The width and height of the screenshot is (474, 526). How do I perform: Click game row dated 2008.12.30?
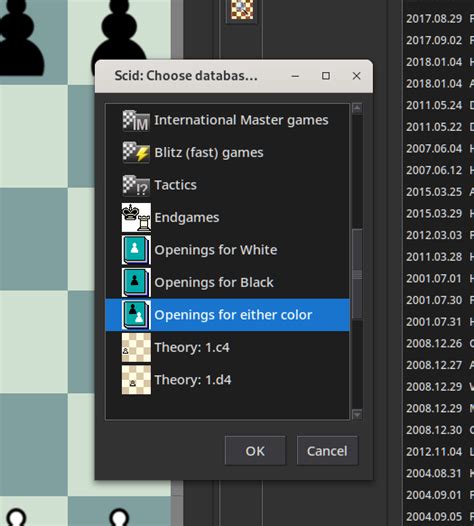[x=439, y=430]
